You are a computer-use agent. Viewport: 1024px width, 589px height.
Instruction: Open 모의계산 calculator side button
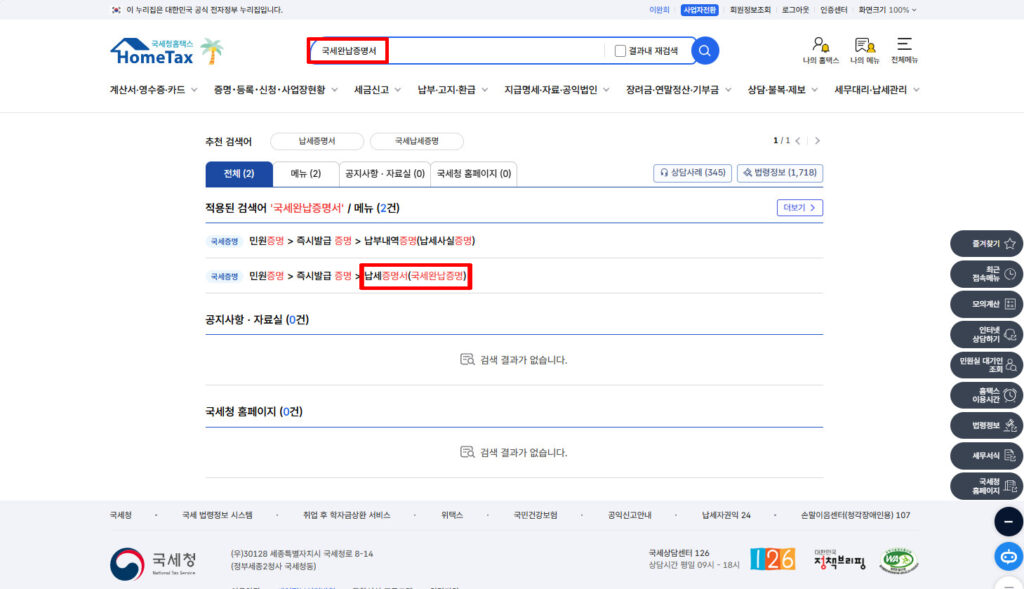986,304
